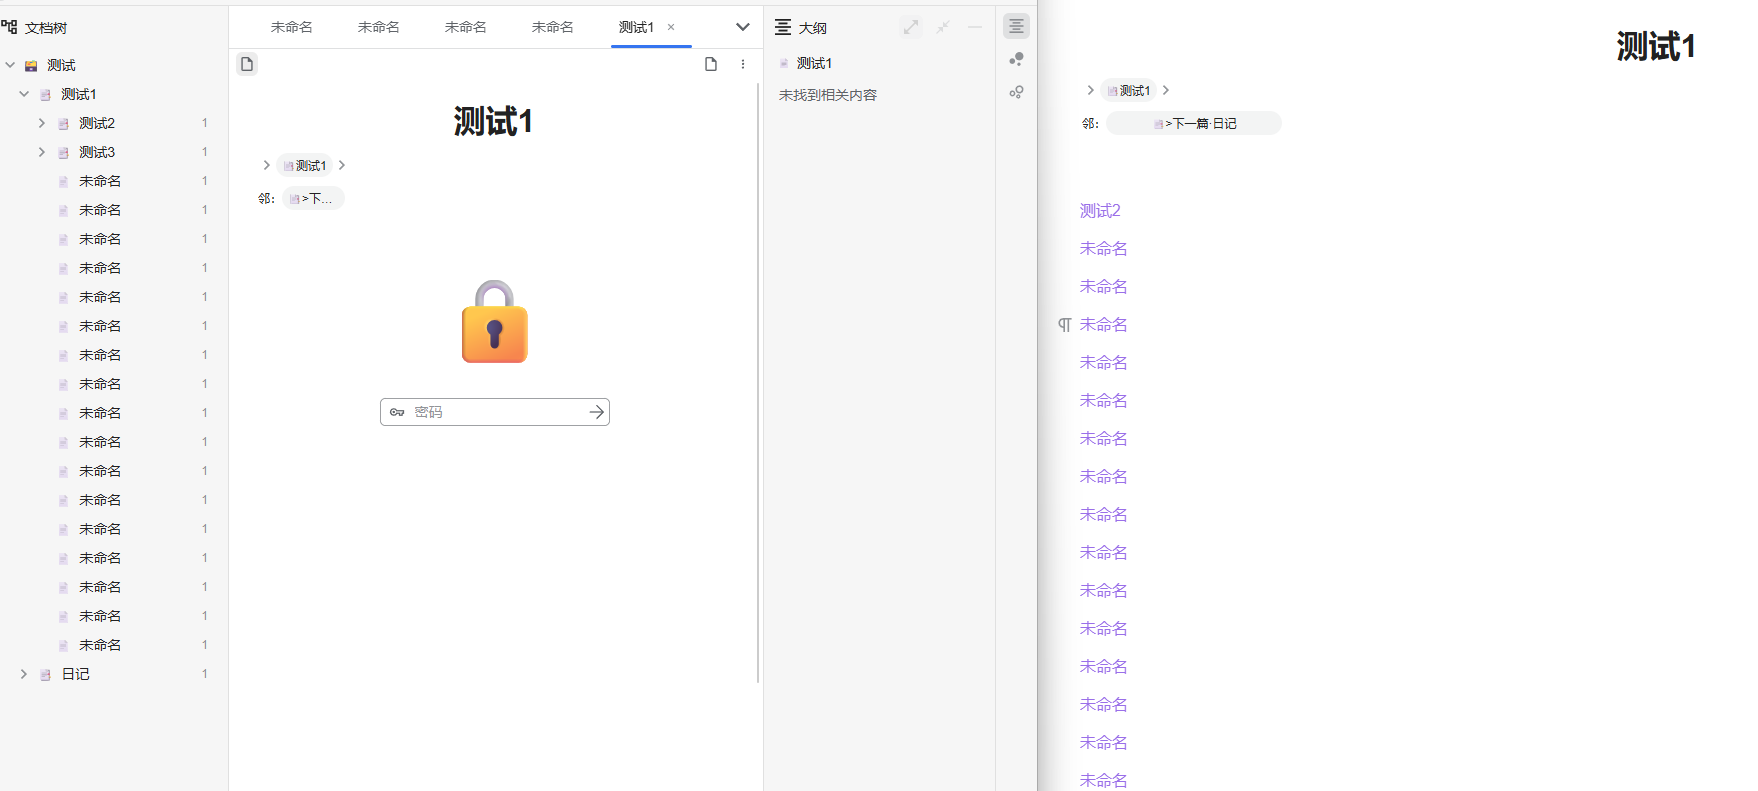Open 测试2 from the document tree

click(x=97, y=123)
